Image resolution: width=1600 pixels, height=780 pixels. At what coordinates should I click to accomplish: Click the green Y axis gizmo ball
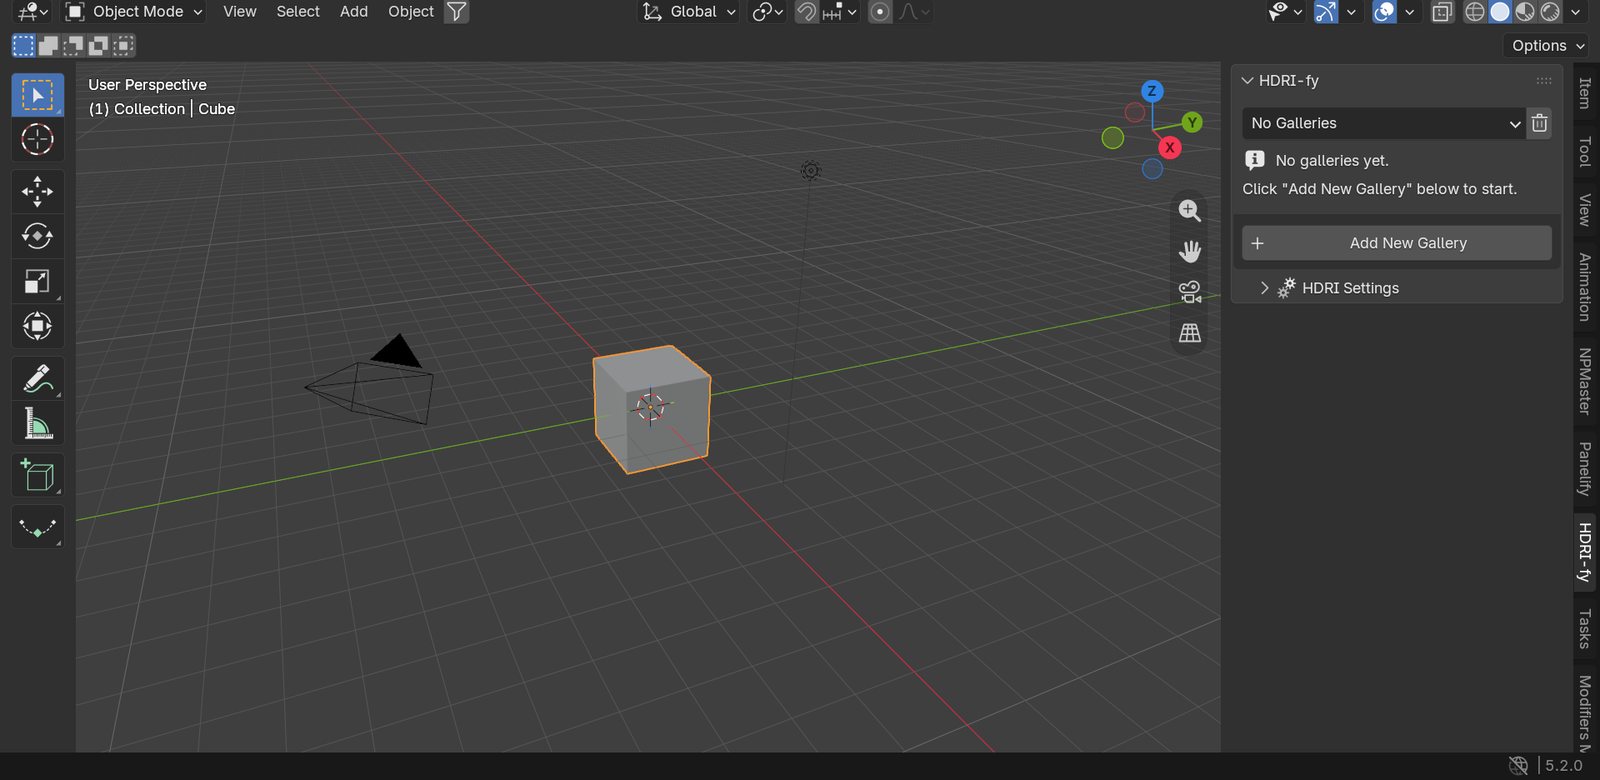pos(1191,122)
